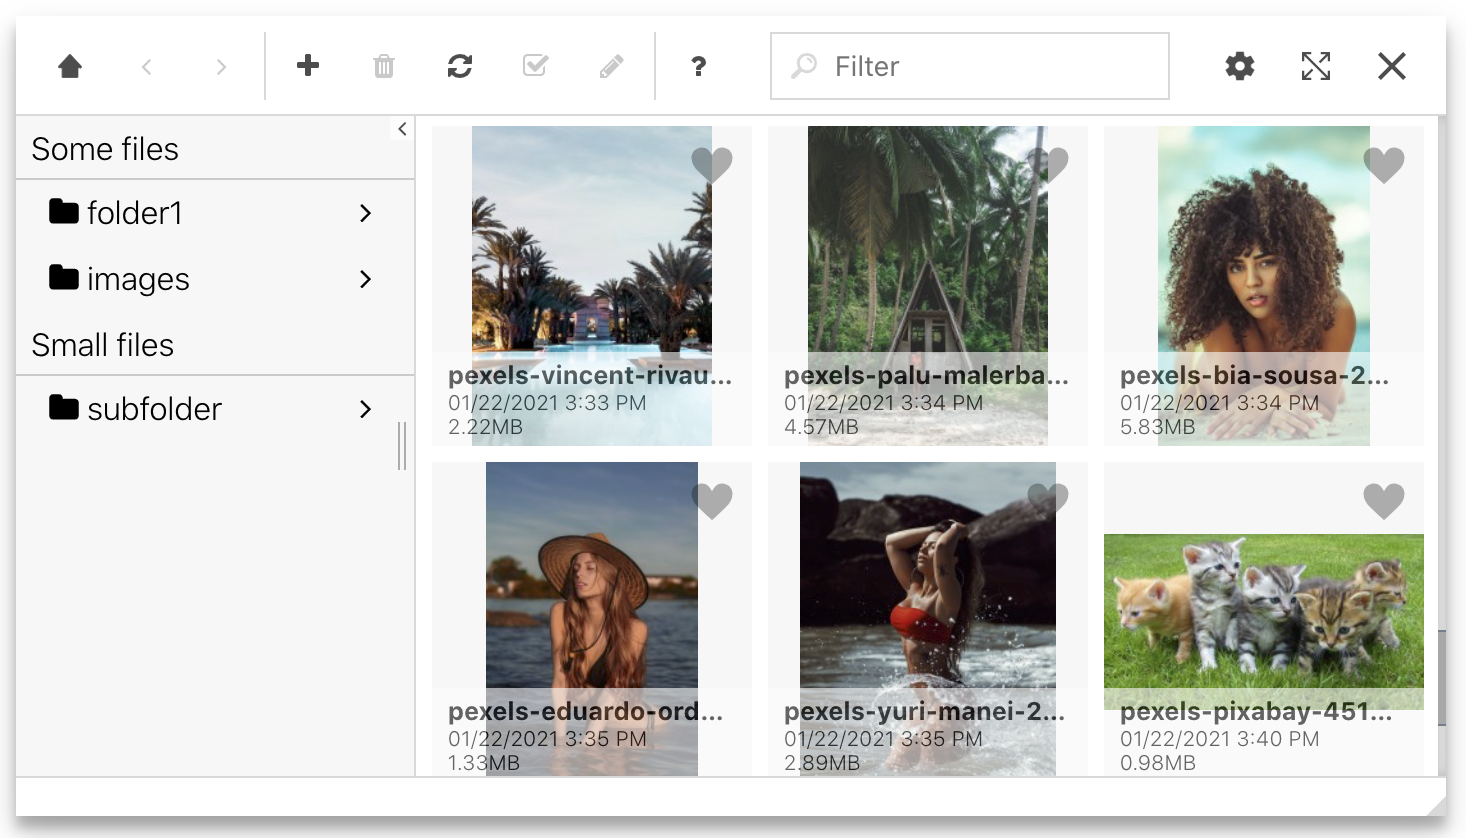The height and width of the screenshot is (838, 1466).
Task: Go to the home folder icon
Action: [70, 66]
